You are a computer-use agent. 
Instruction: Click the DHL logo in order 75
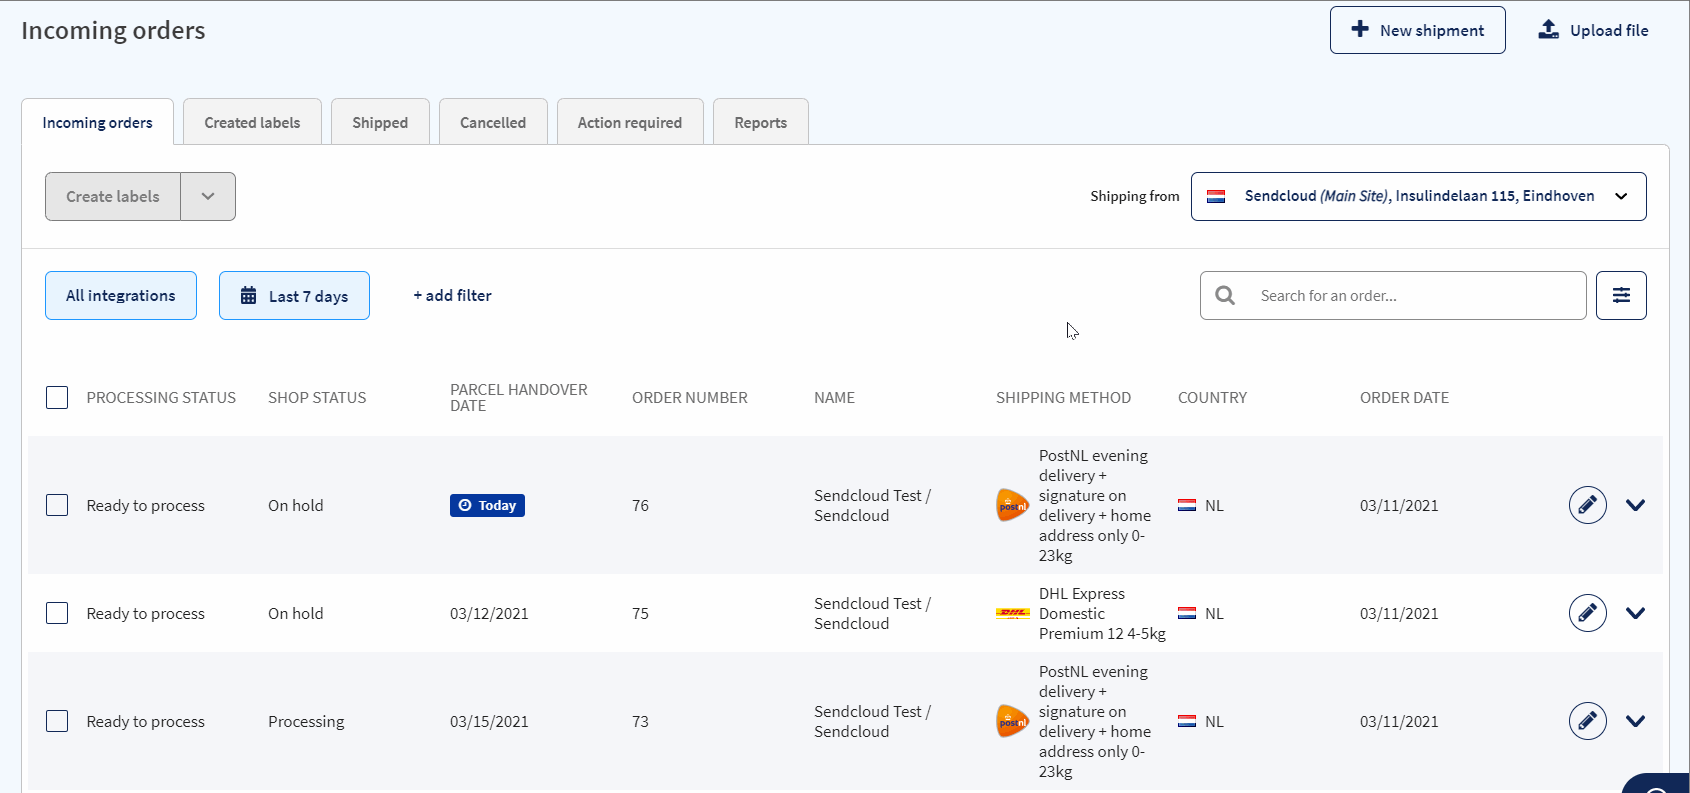pyautogui.click(x=1012, y=613)
